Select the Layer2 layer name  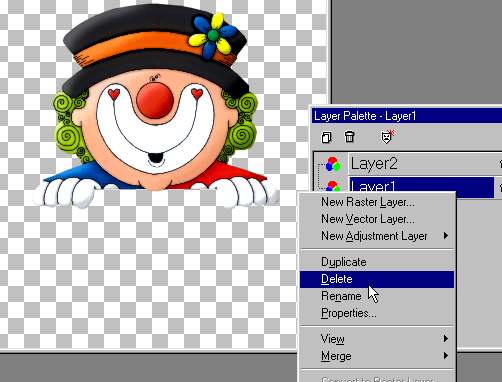click(x=374, y=163)
